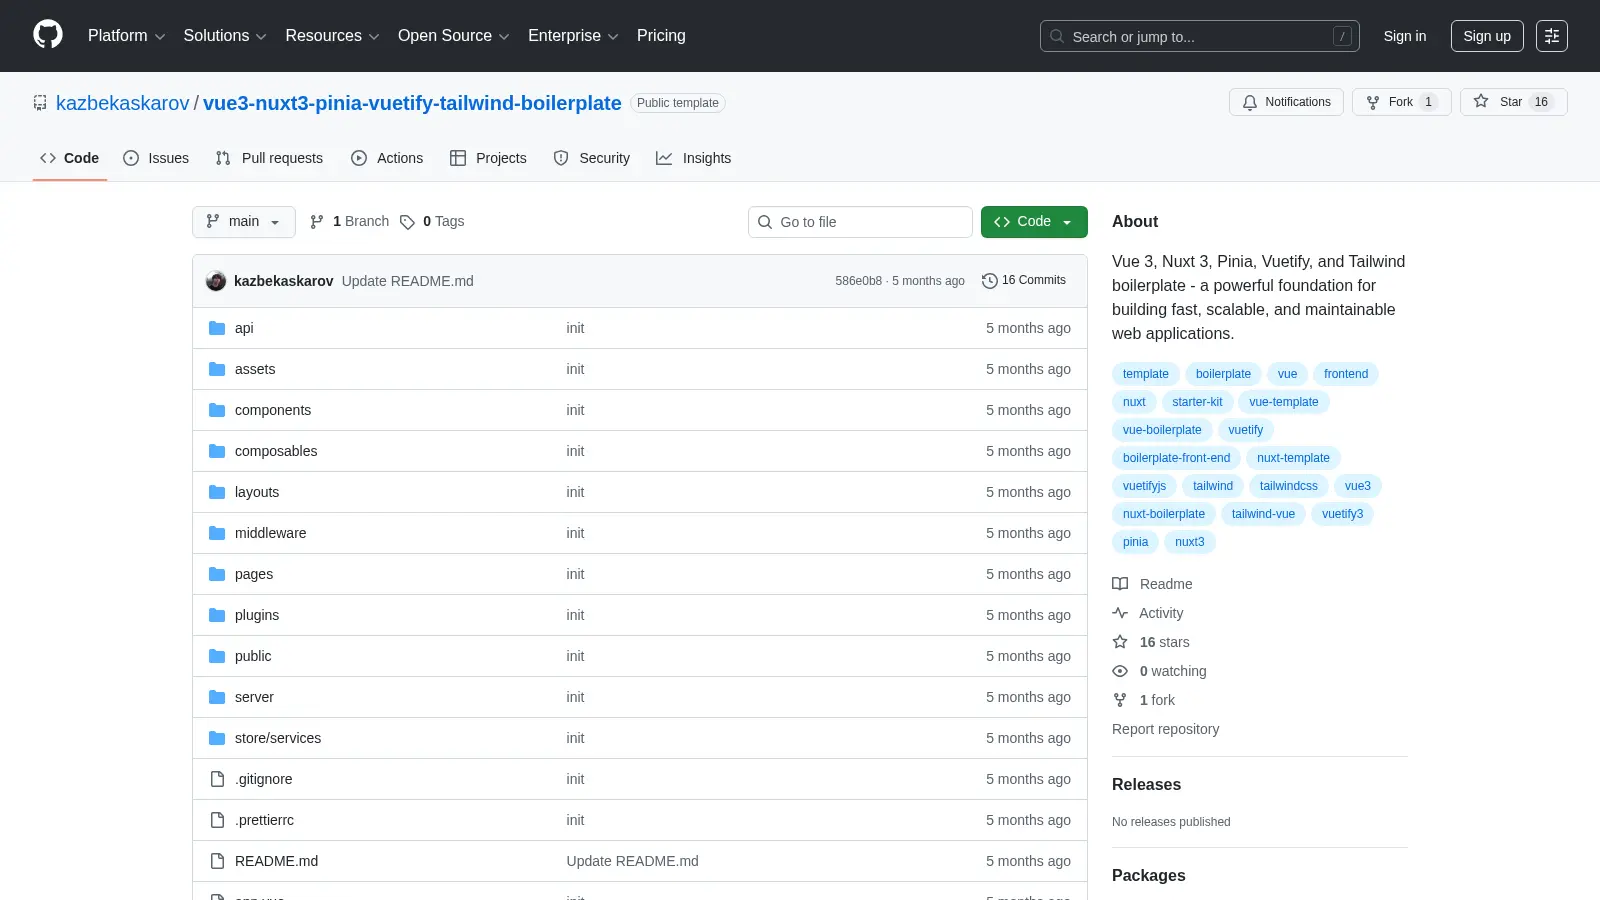Click the .gitignore file icon
Screen dimensions: 1600x900
217,779
